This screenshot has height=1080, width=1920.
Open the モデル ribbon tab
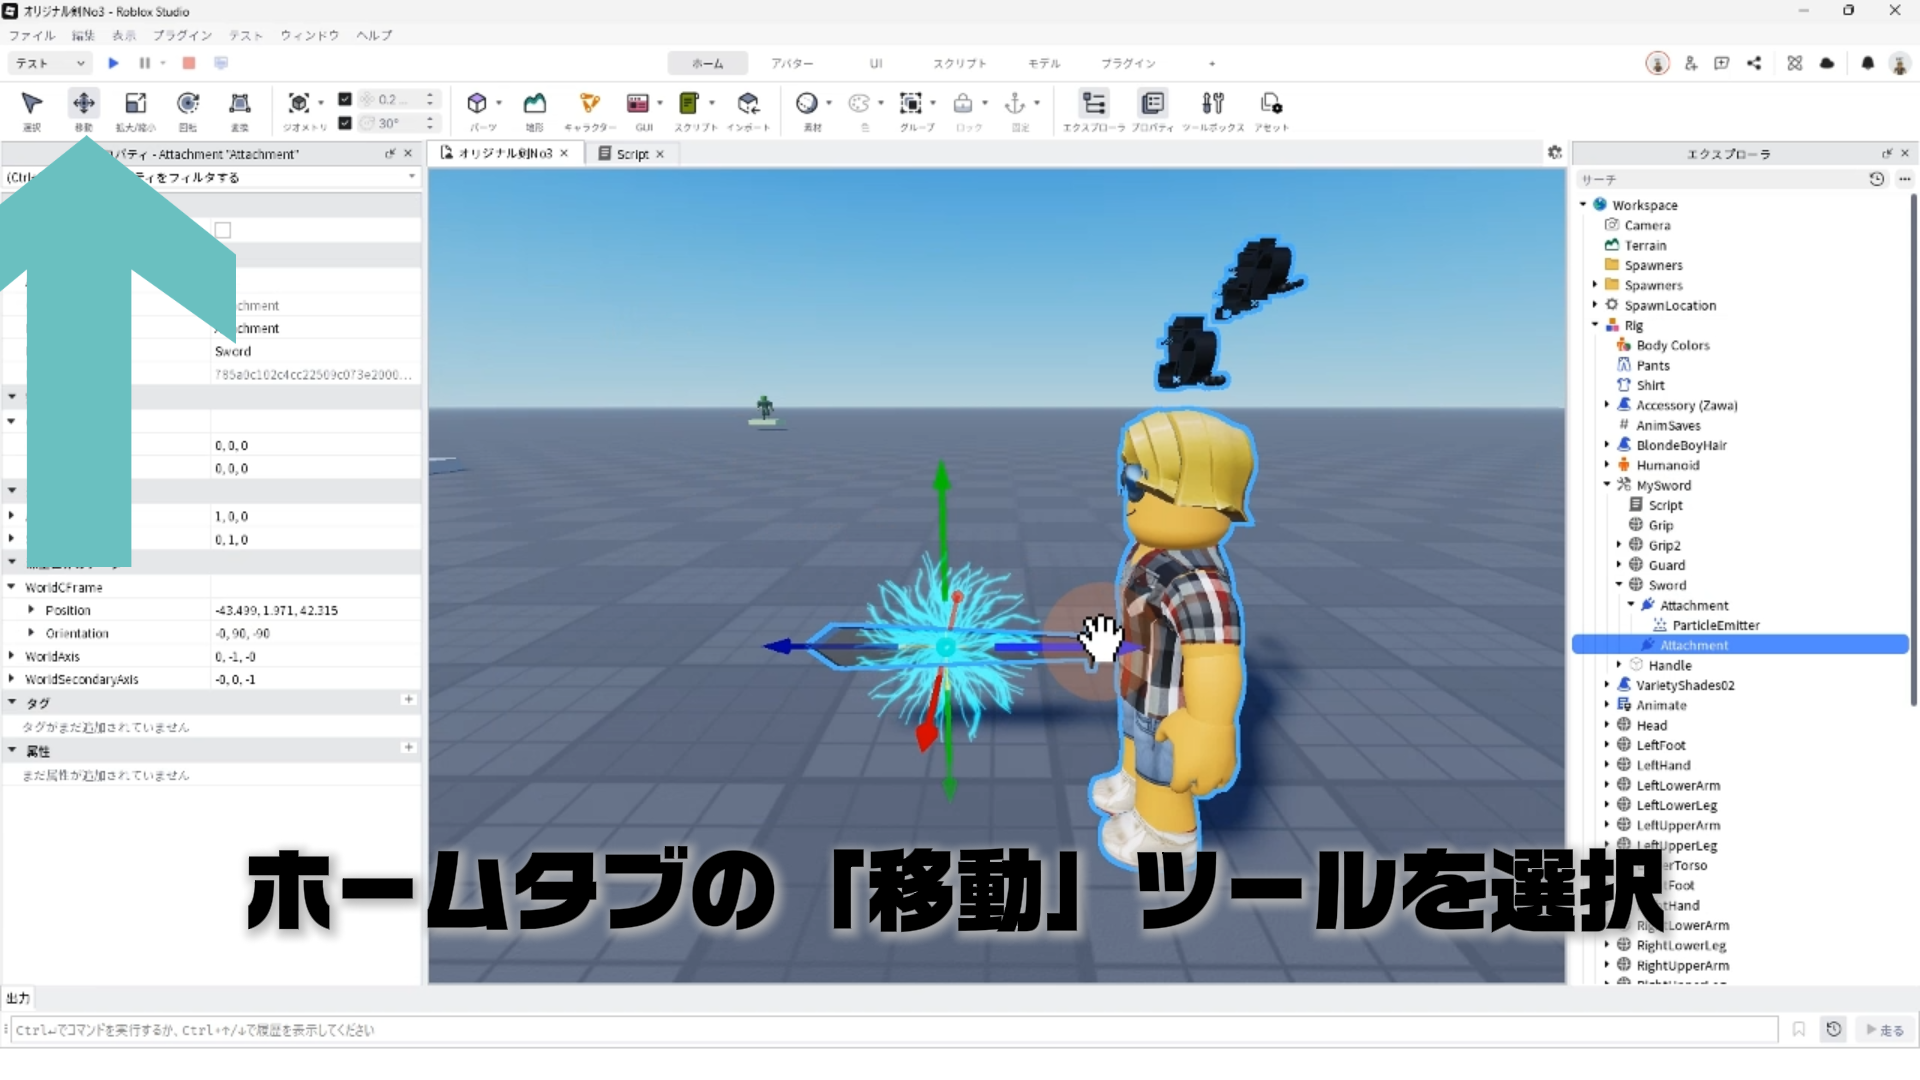point(1043,63)
